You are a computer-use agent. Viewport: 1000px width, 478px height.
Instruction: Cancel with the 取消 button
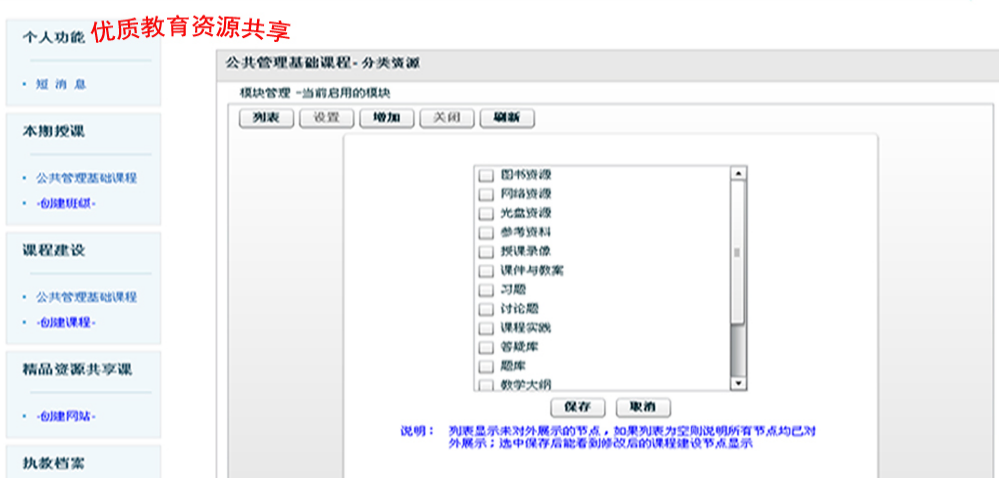(643, 407)
